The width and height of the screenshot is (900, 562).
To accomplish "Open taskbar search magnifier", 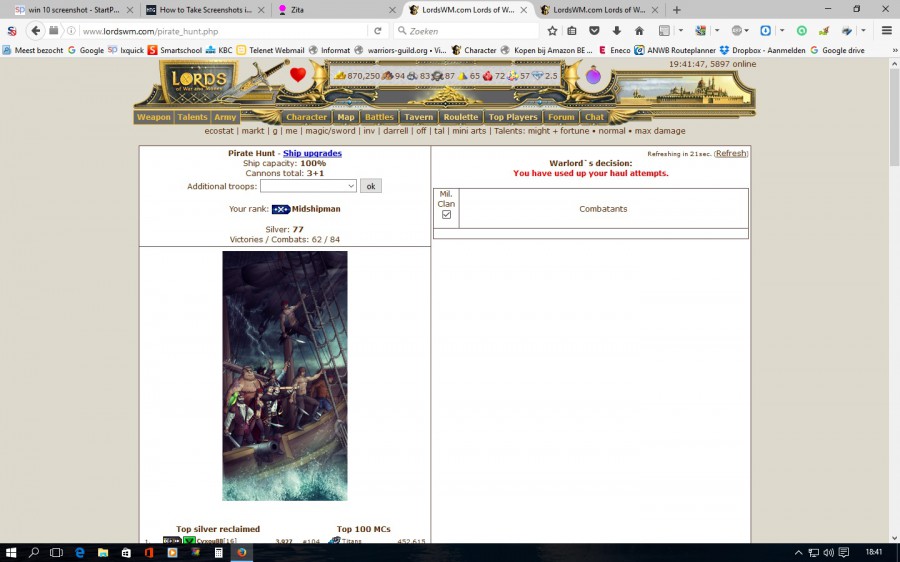I will (x=34, y=552).
